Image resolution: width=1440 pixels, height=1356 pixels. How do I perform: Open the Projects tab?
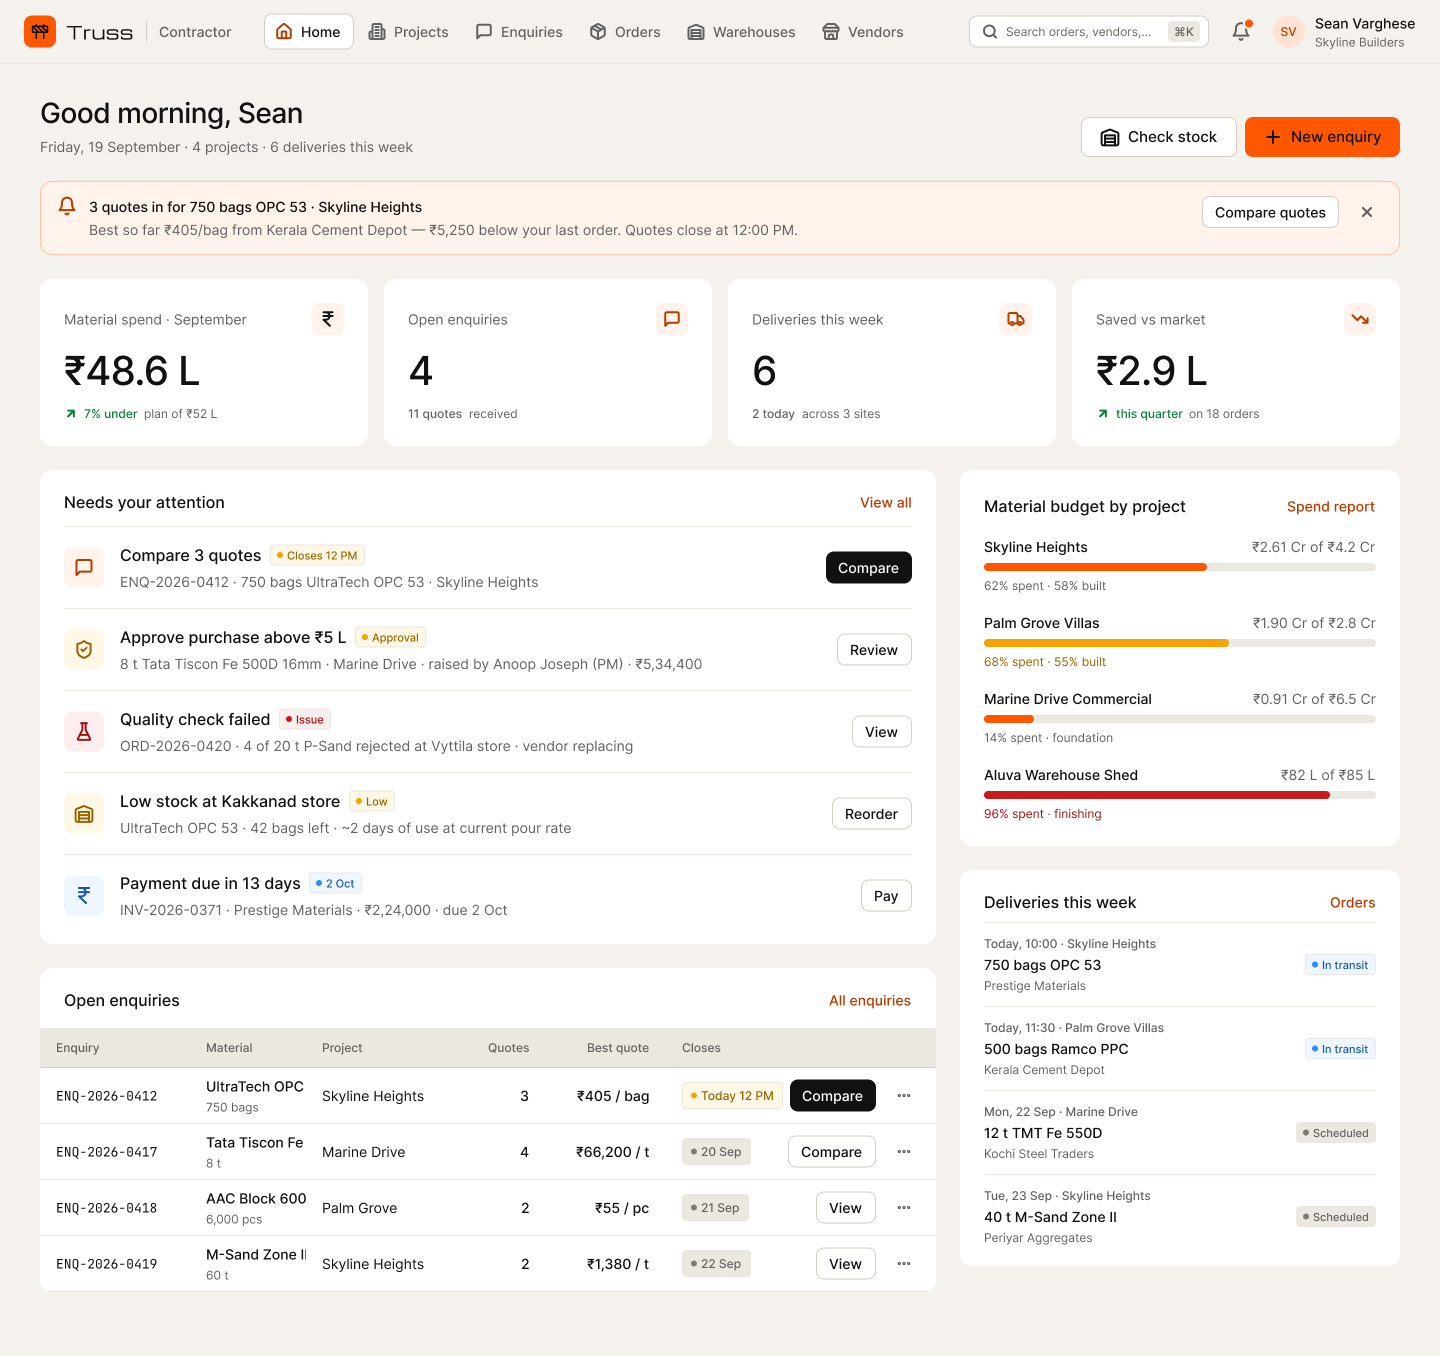(x=408, y=32)
